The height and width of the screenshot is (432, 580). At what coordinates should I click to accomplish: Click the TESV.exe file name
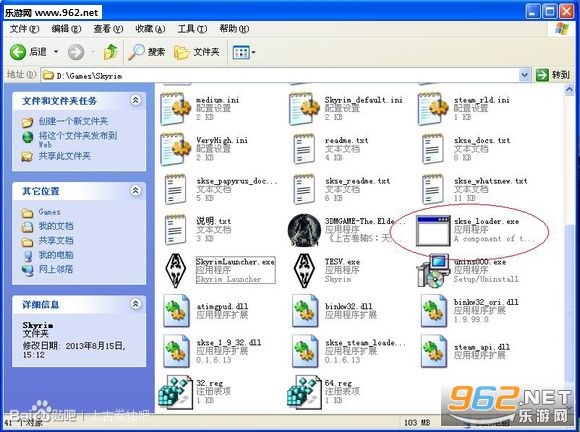[342, 262]
